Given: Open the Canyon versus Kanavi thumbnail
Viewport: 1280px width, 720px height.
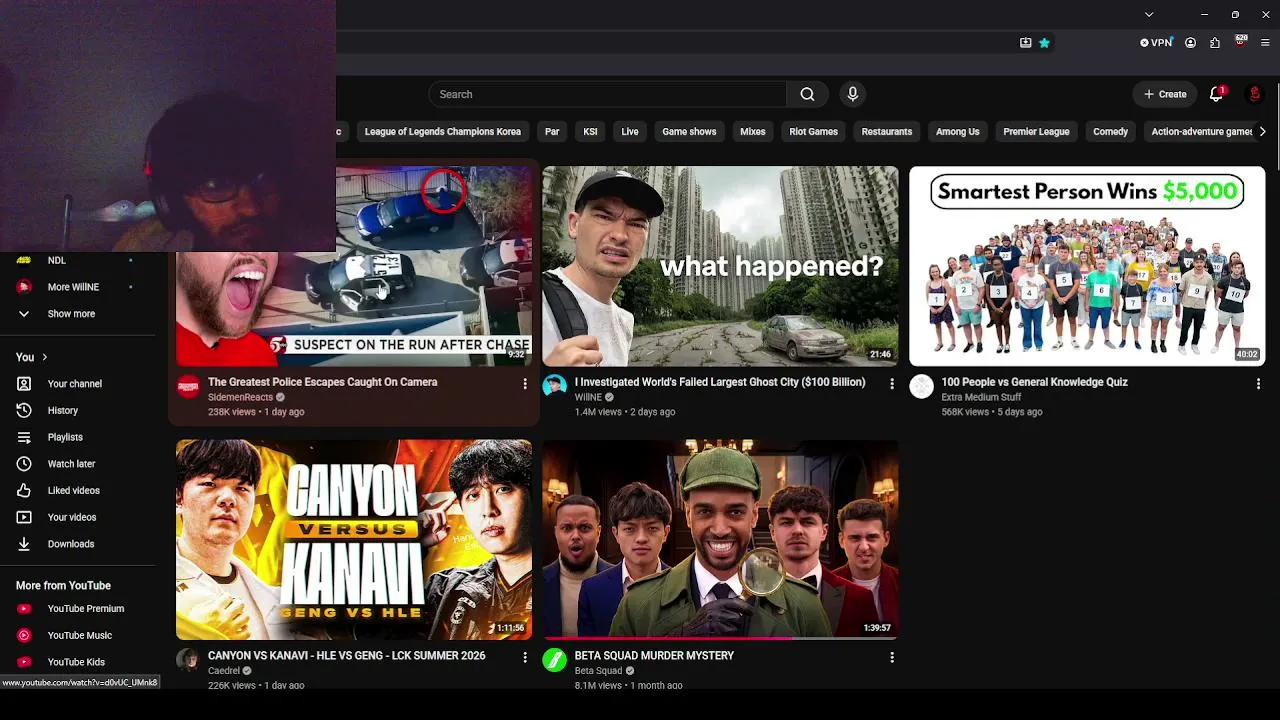Looking at the screenshot, I should point(354,540).
